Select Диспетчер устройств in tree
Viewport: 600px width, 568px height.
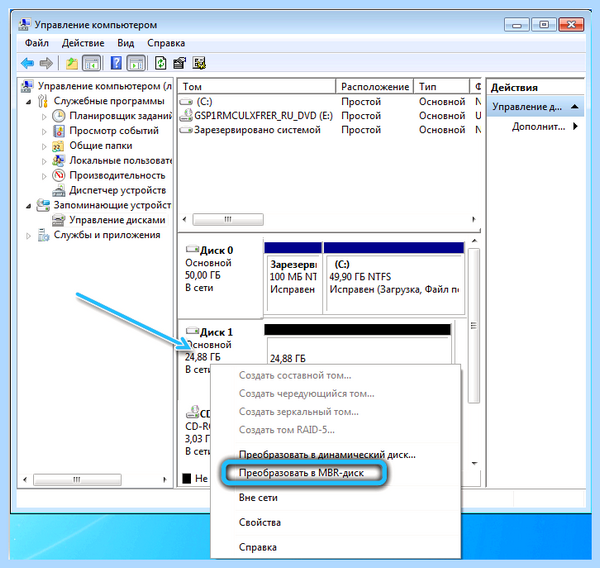[x=117, y=190]
